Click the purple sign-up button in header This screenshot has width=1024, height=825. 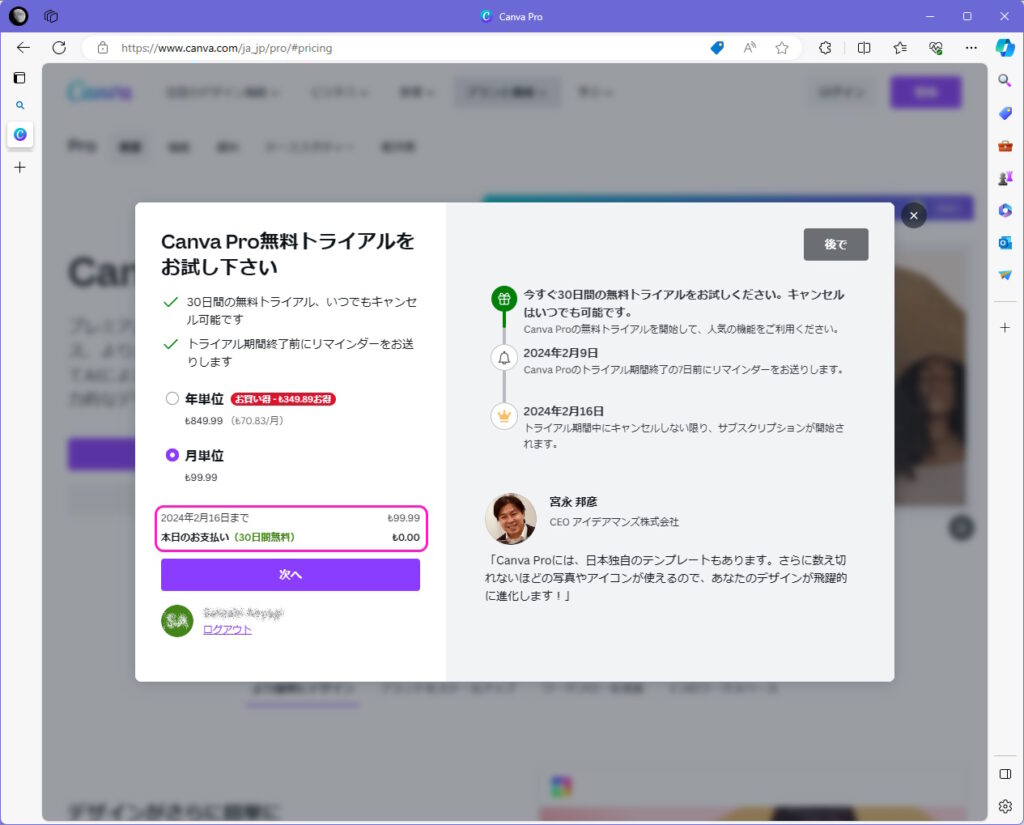point(926,92)
